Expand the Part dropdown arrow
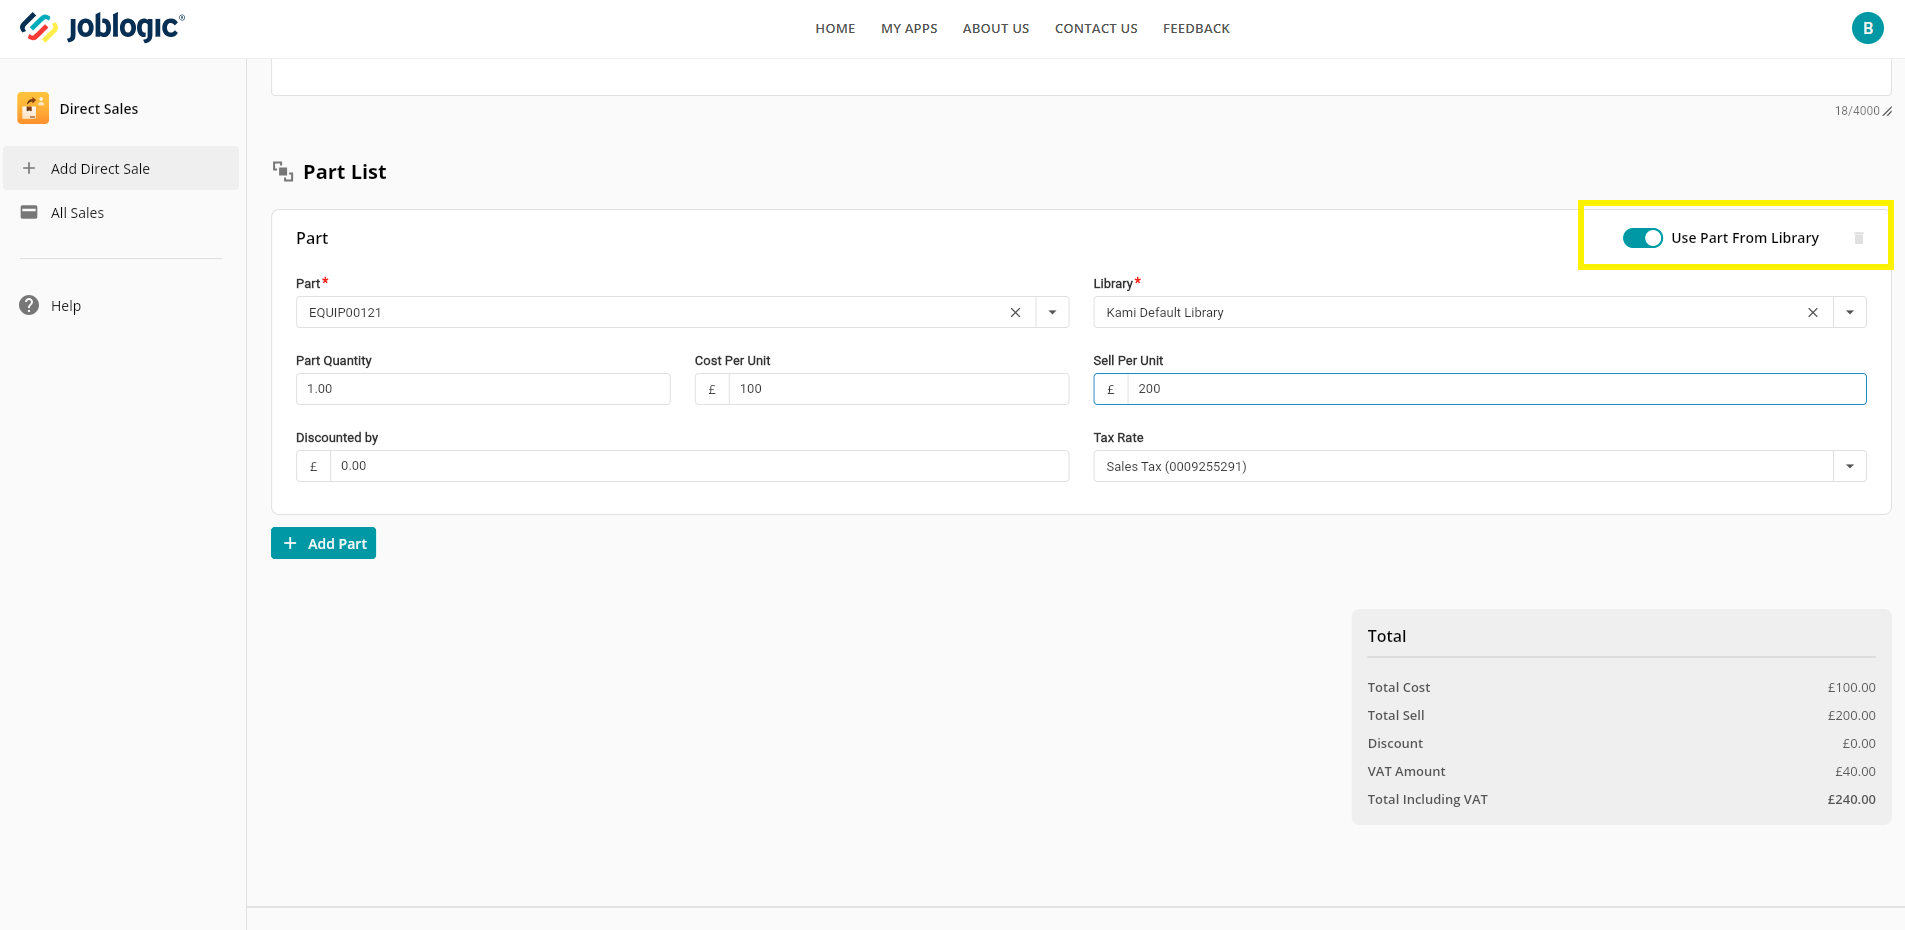This screenshot has height=930, width=1905. 1052,312
